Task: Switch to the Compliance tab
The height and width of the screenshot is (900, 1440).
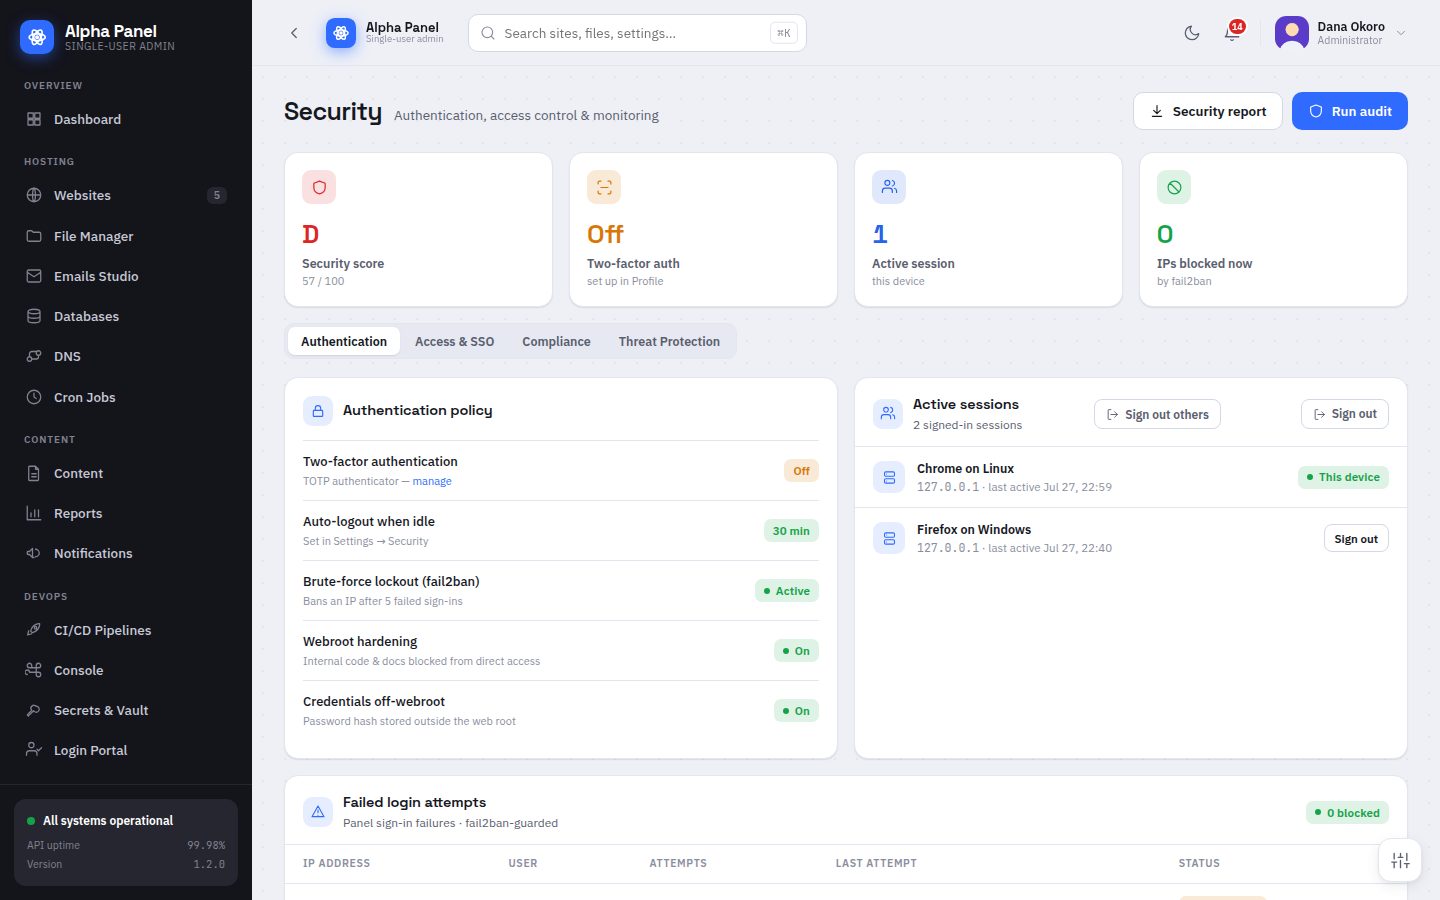Action: [x=556, y=341]
